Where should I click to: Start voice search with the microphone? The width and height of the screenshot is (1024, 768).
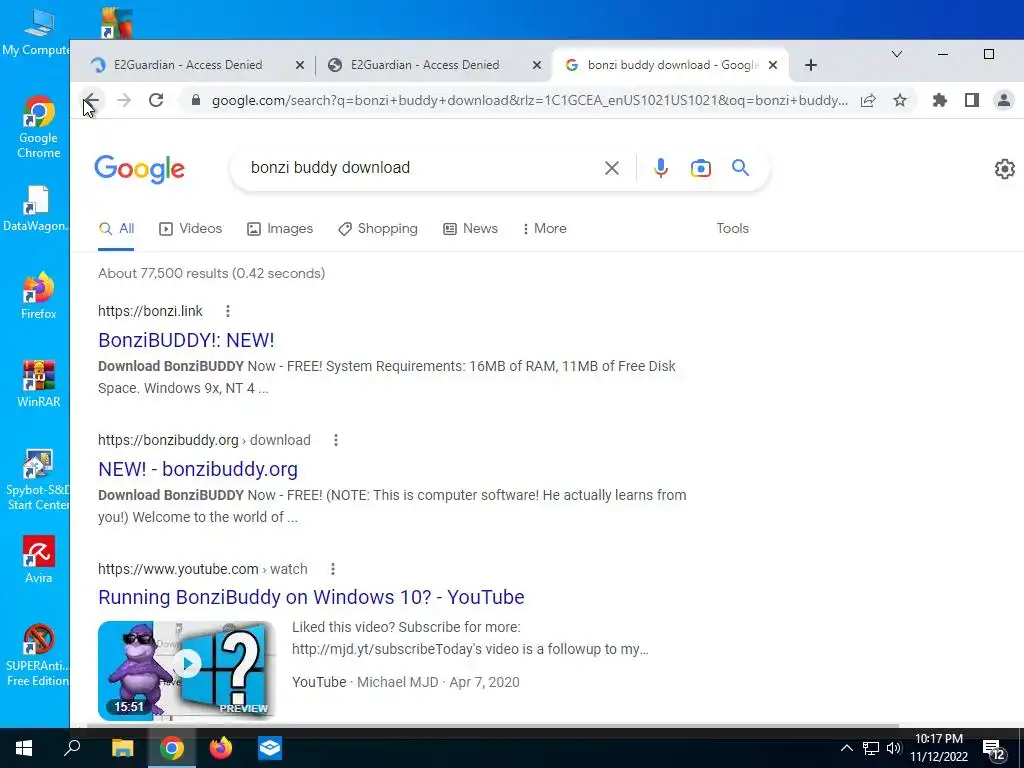click(x=661, y=168)
